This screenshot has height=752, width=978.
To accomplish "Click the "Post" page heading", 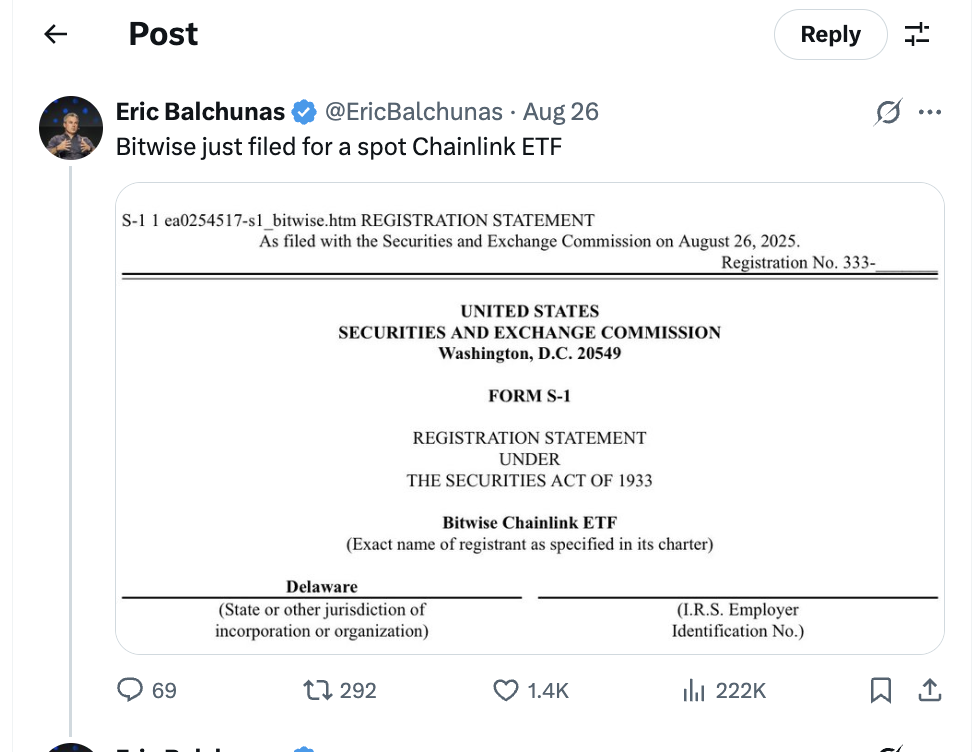I will 164,34.
